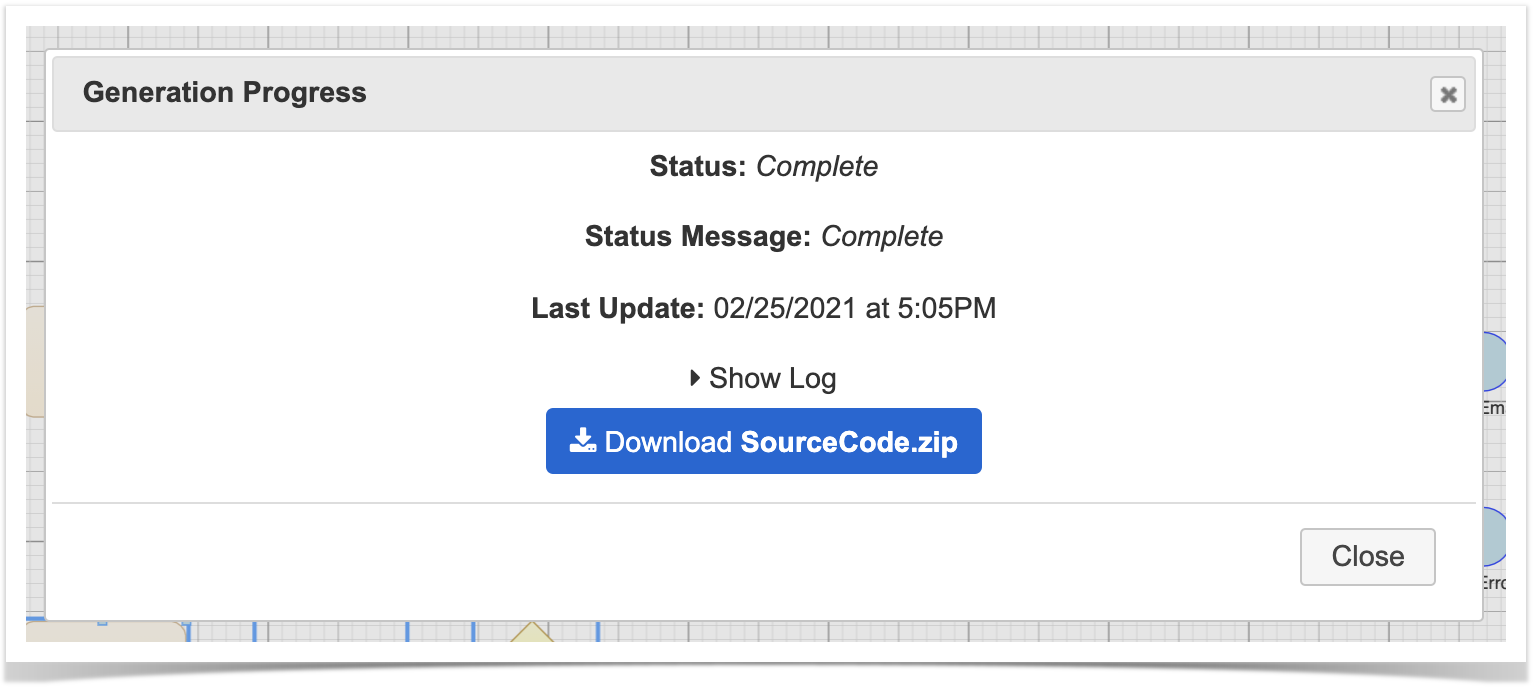
Task: Select the beige rounded node at left edge
Action: [x=35, y=362]
